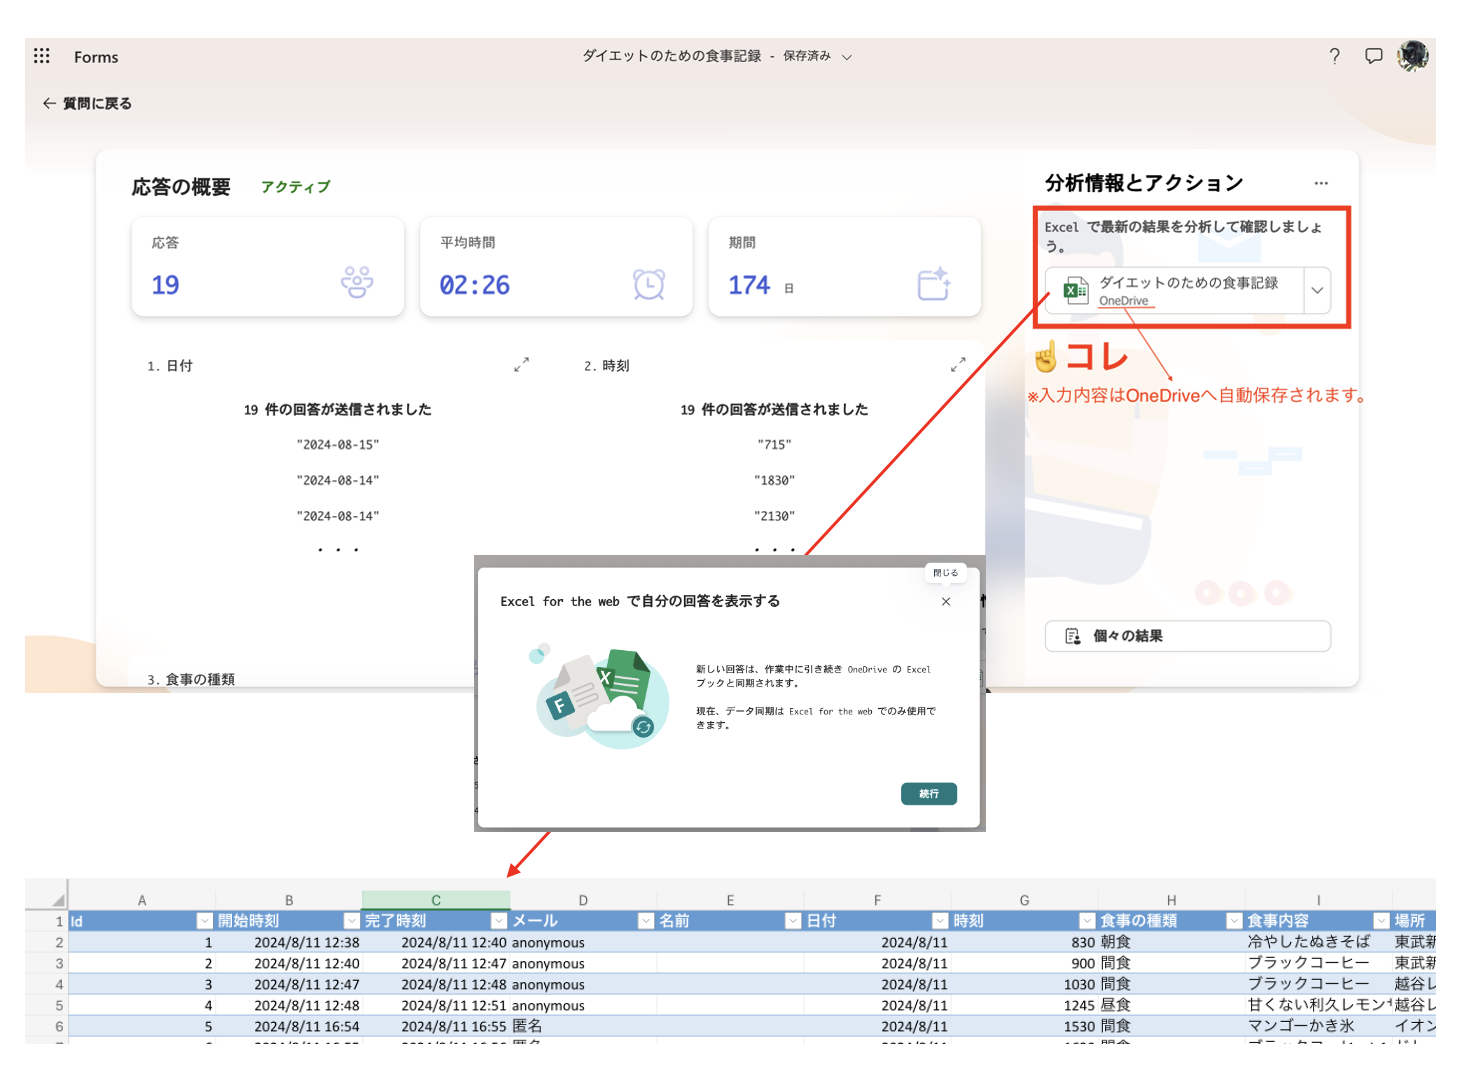
Task: Open filter dropdown for Id column
Action: pyautogui.click(x=205, y=921)
